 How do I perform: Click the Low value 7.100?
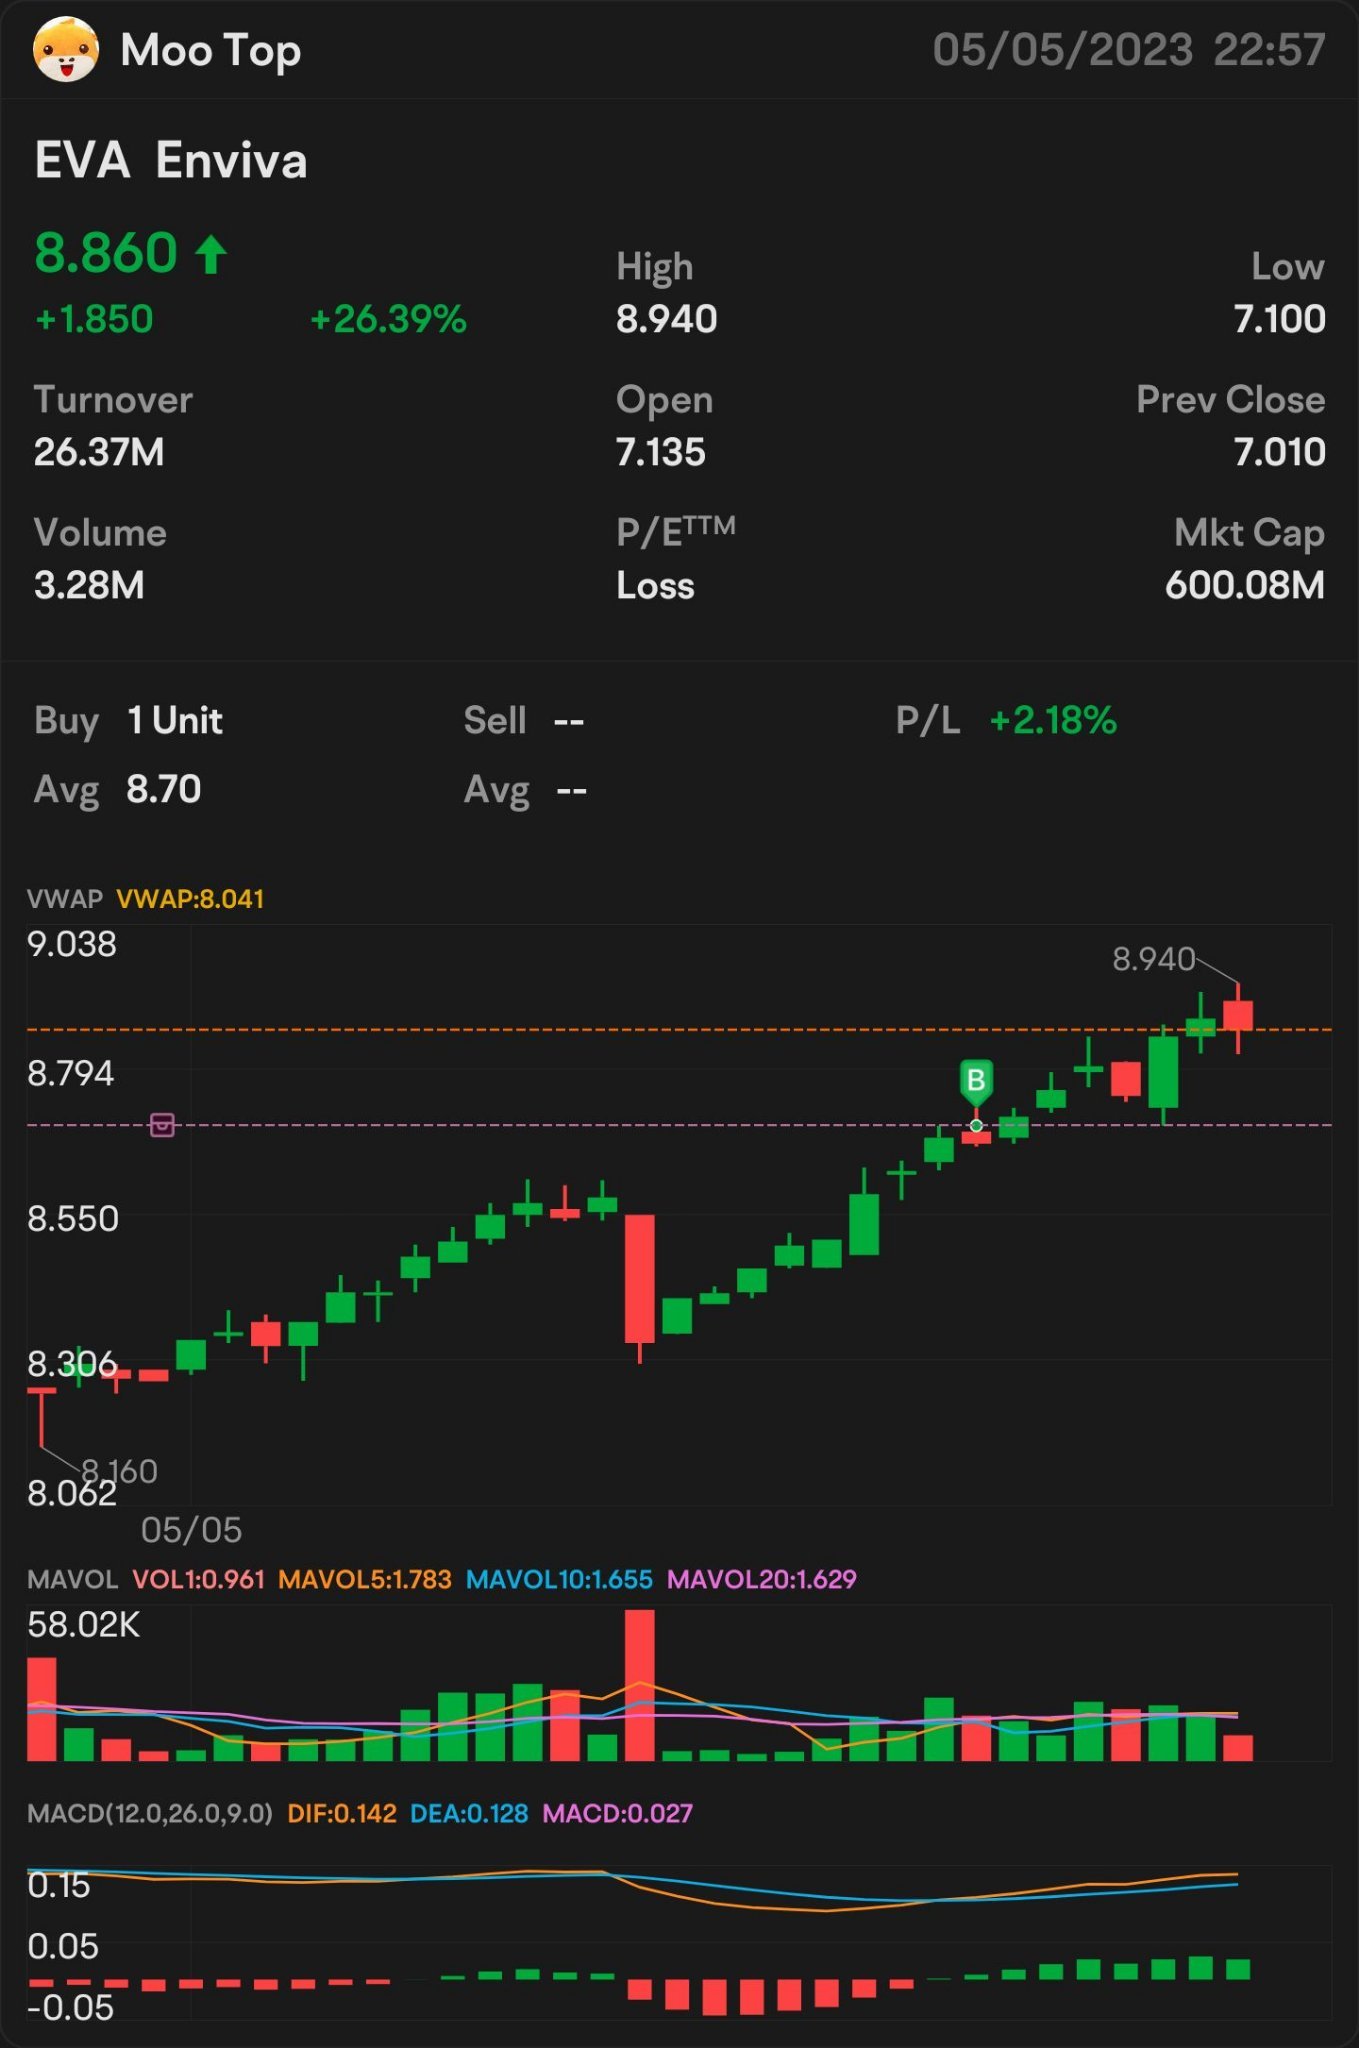click(x=1279, y=319)
